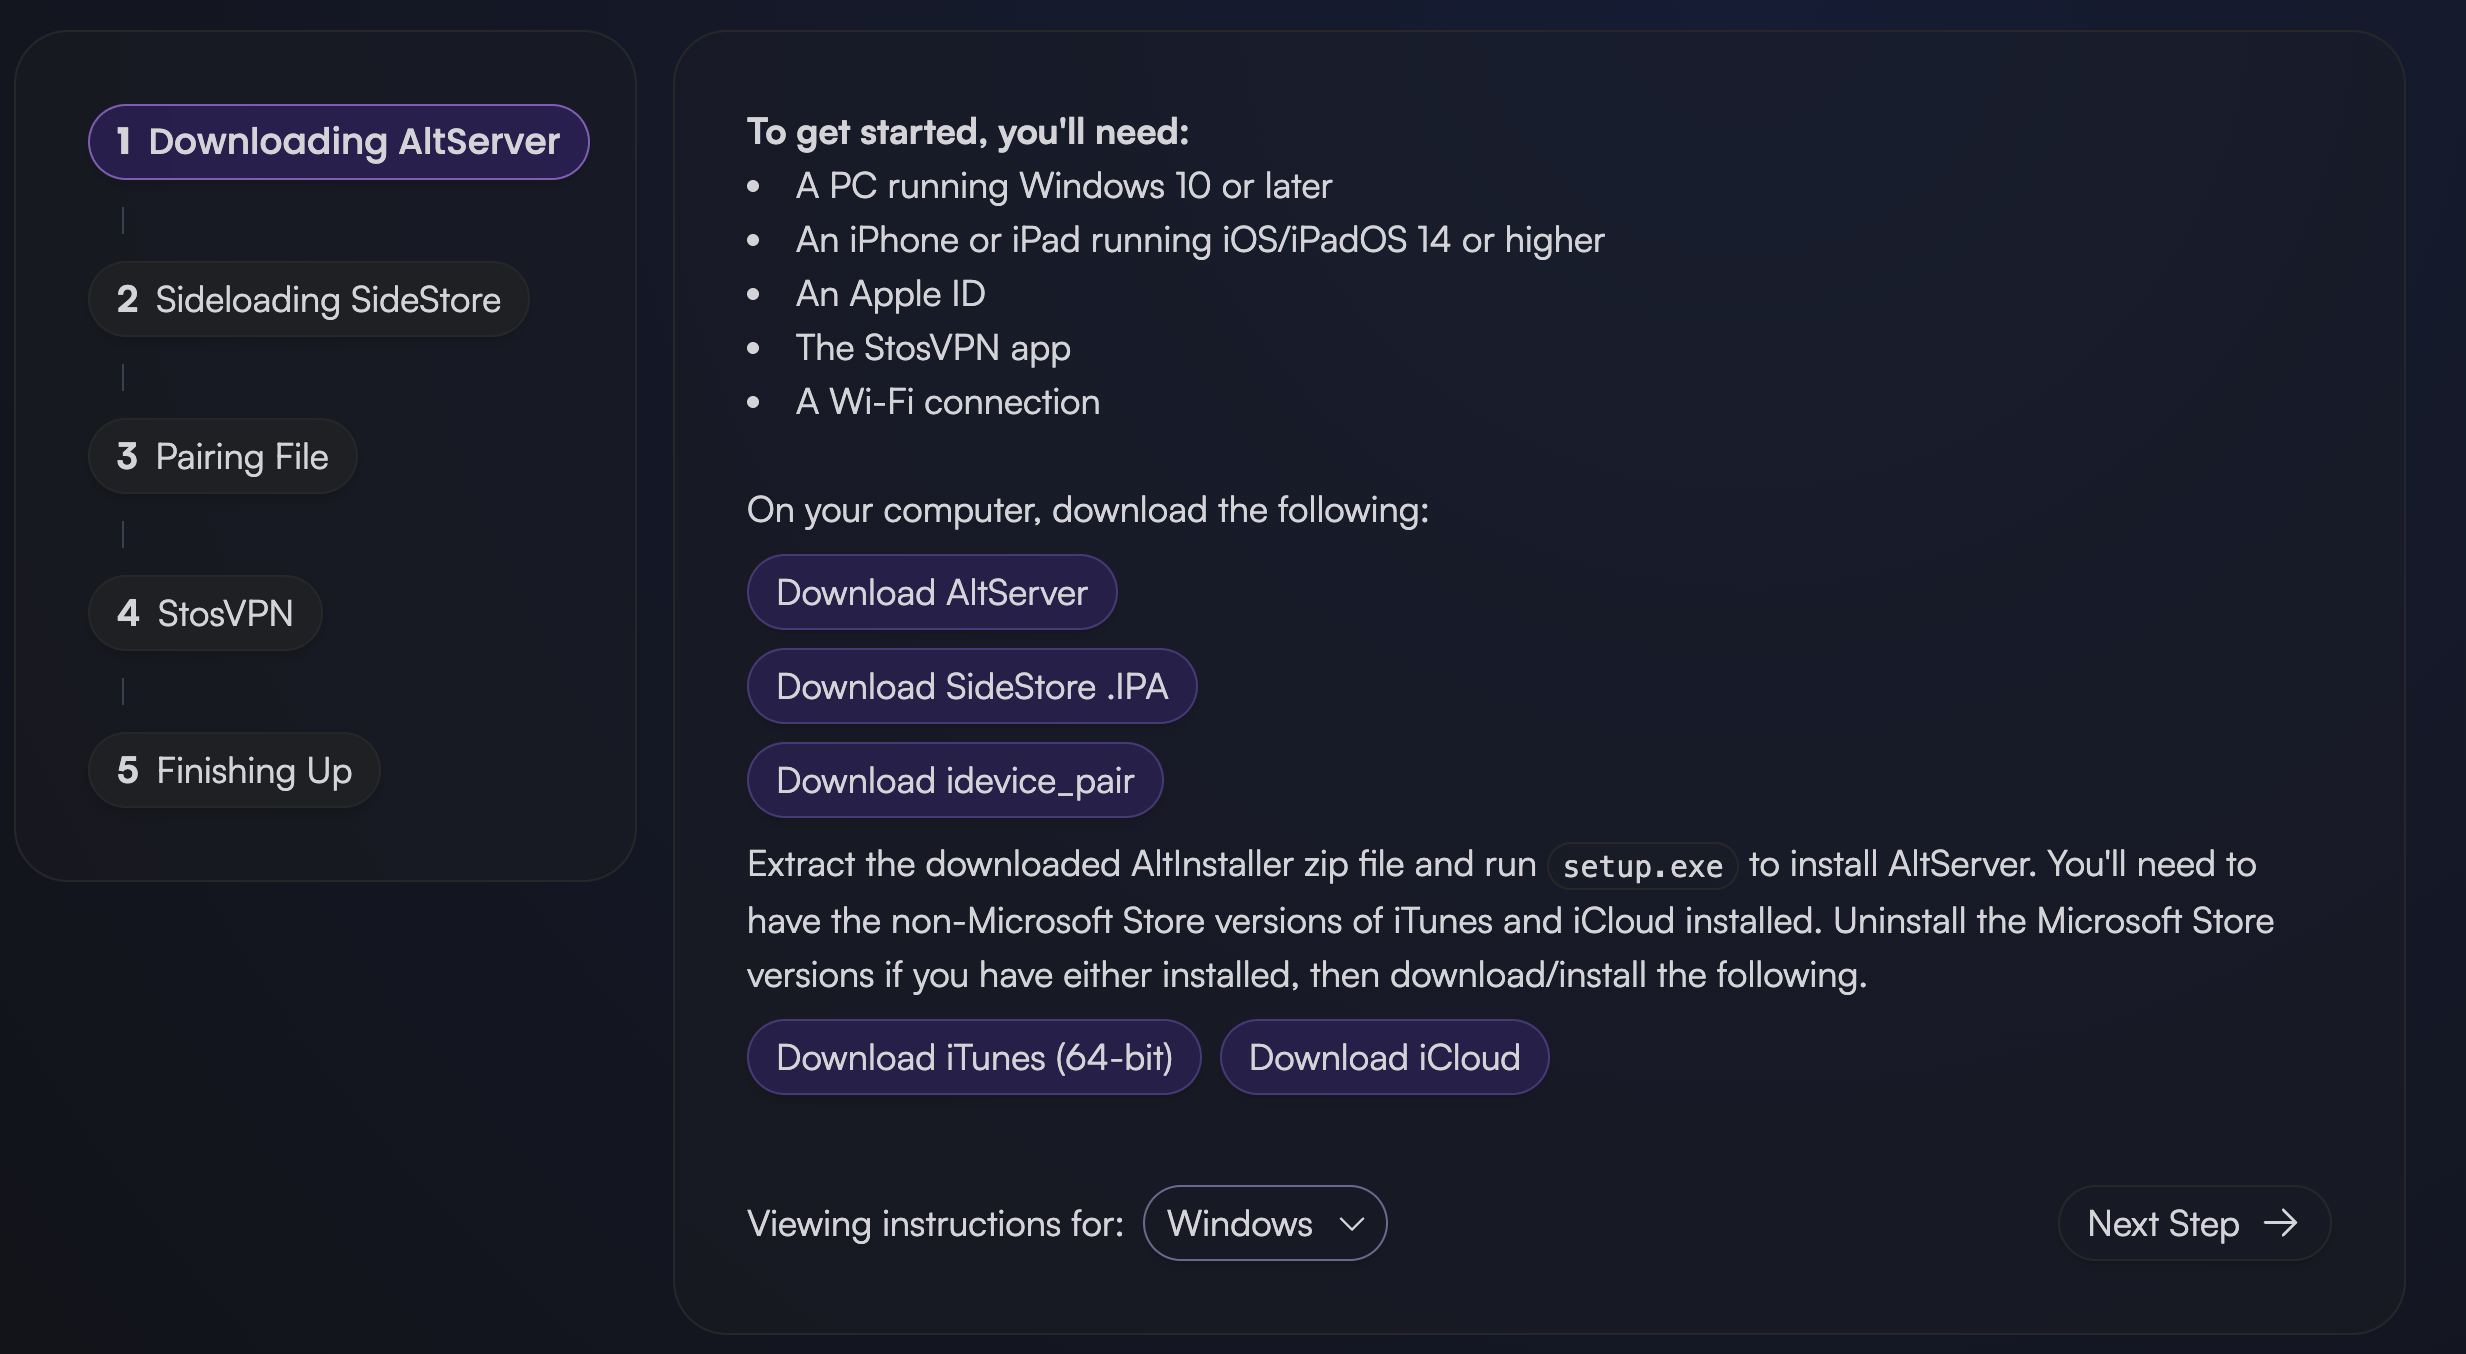Go to step 2 Sideloading SideStore
Viewport: 2466px width, 1354px height.
pos(309,299)
